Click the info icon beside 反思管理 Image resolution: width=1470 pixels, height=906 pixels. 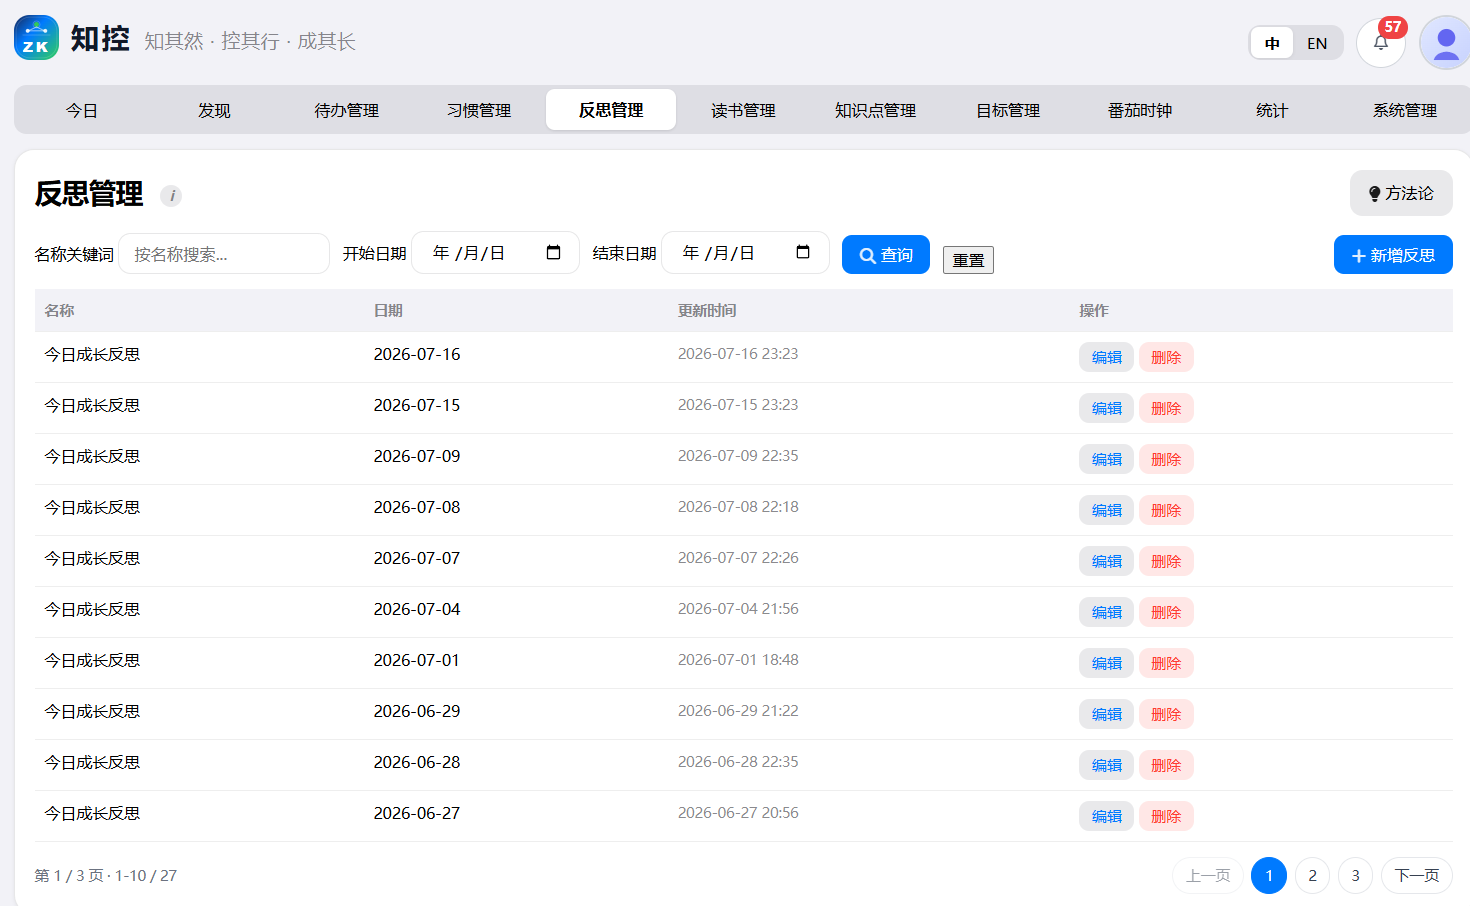[171, 195]
